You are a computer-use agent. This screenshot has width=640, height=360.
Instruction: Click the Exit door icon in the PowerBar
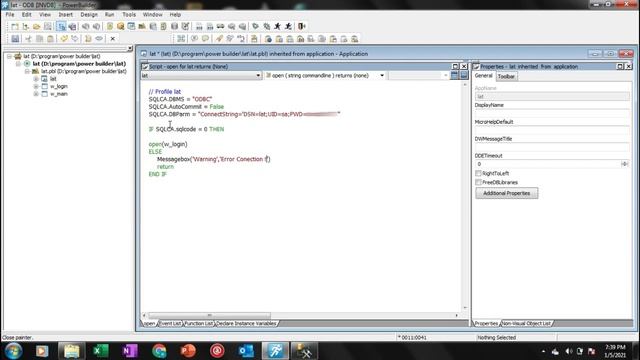tap(302, 27)
